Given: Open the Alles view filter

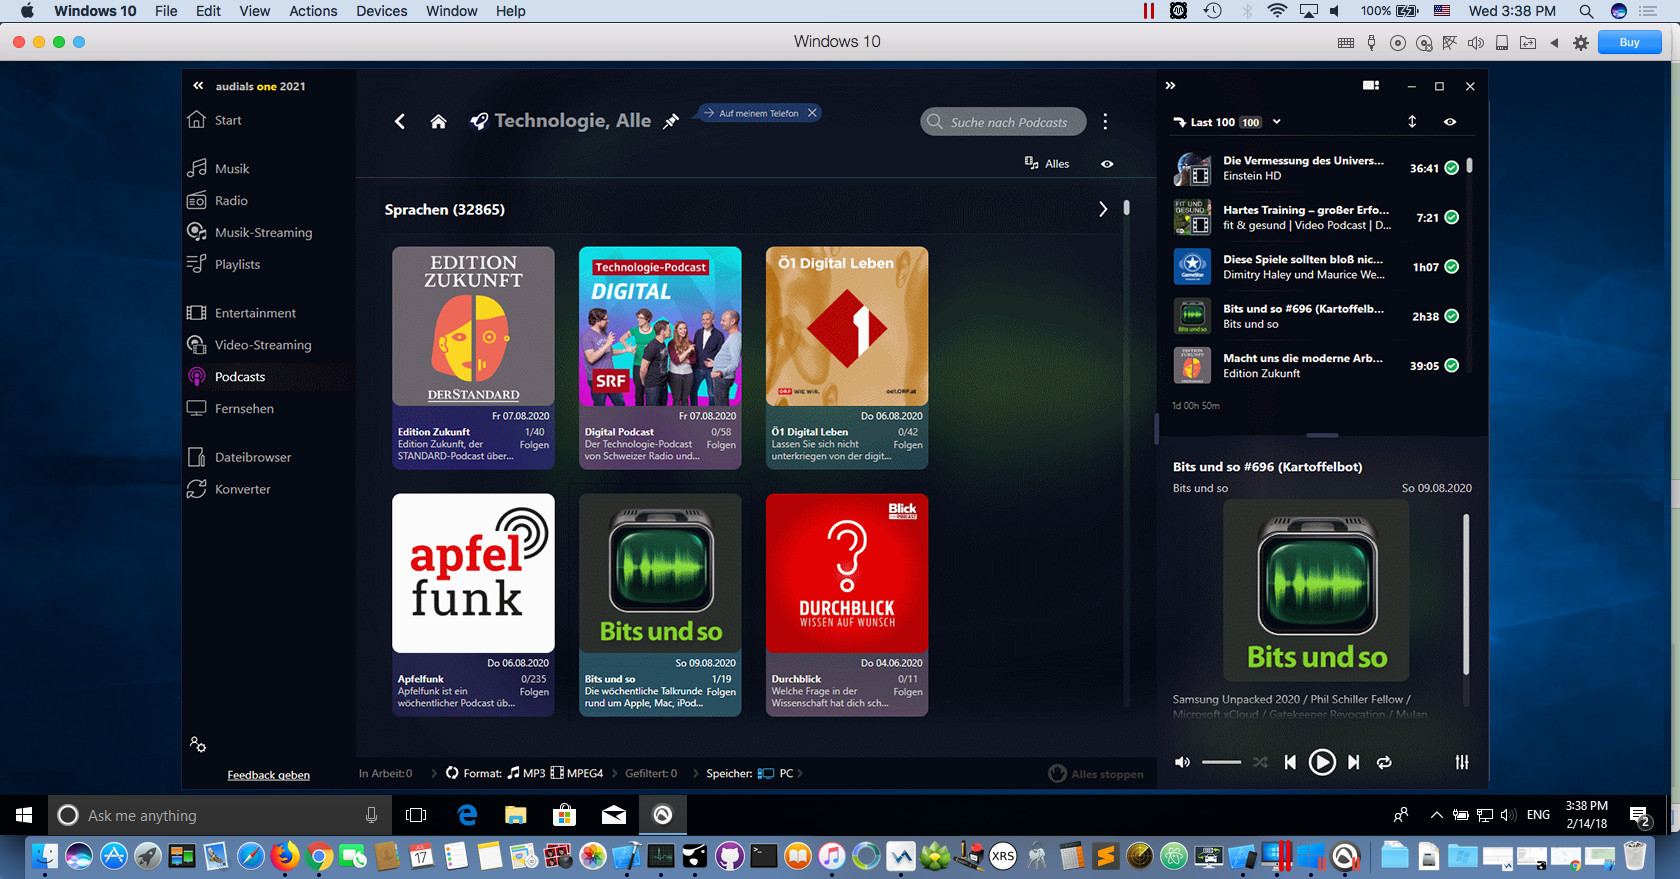Looking at the screenshot, I should click(1047, 163).
